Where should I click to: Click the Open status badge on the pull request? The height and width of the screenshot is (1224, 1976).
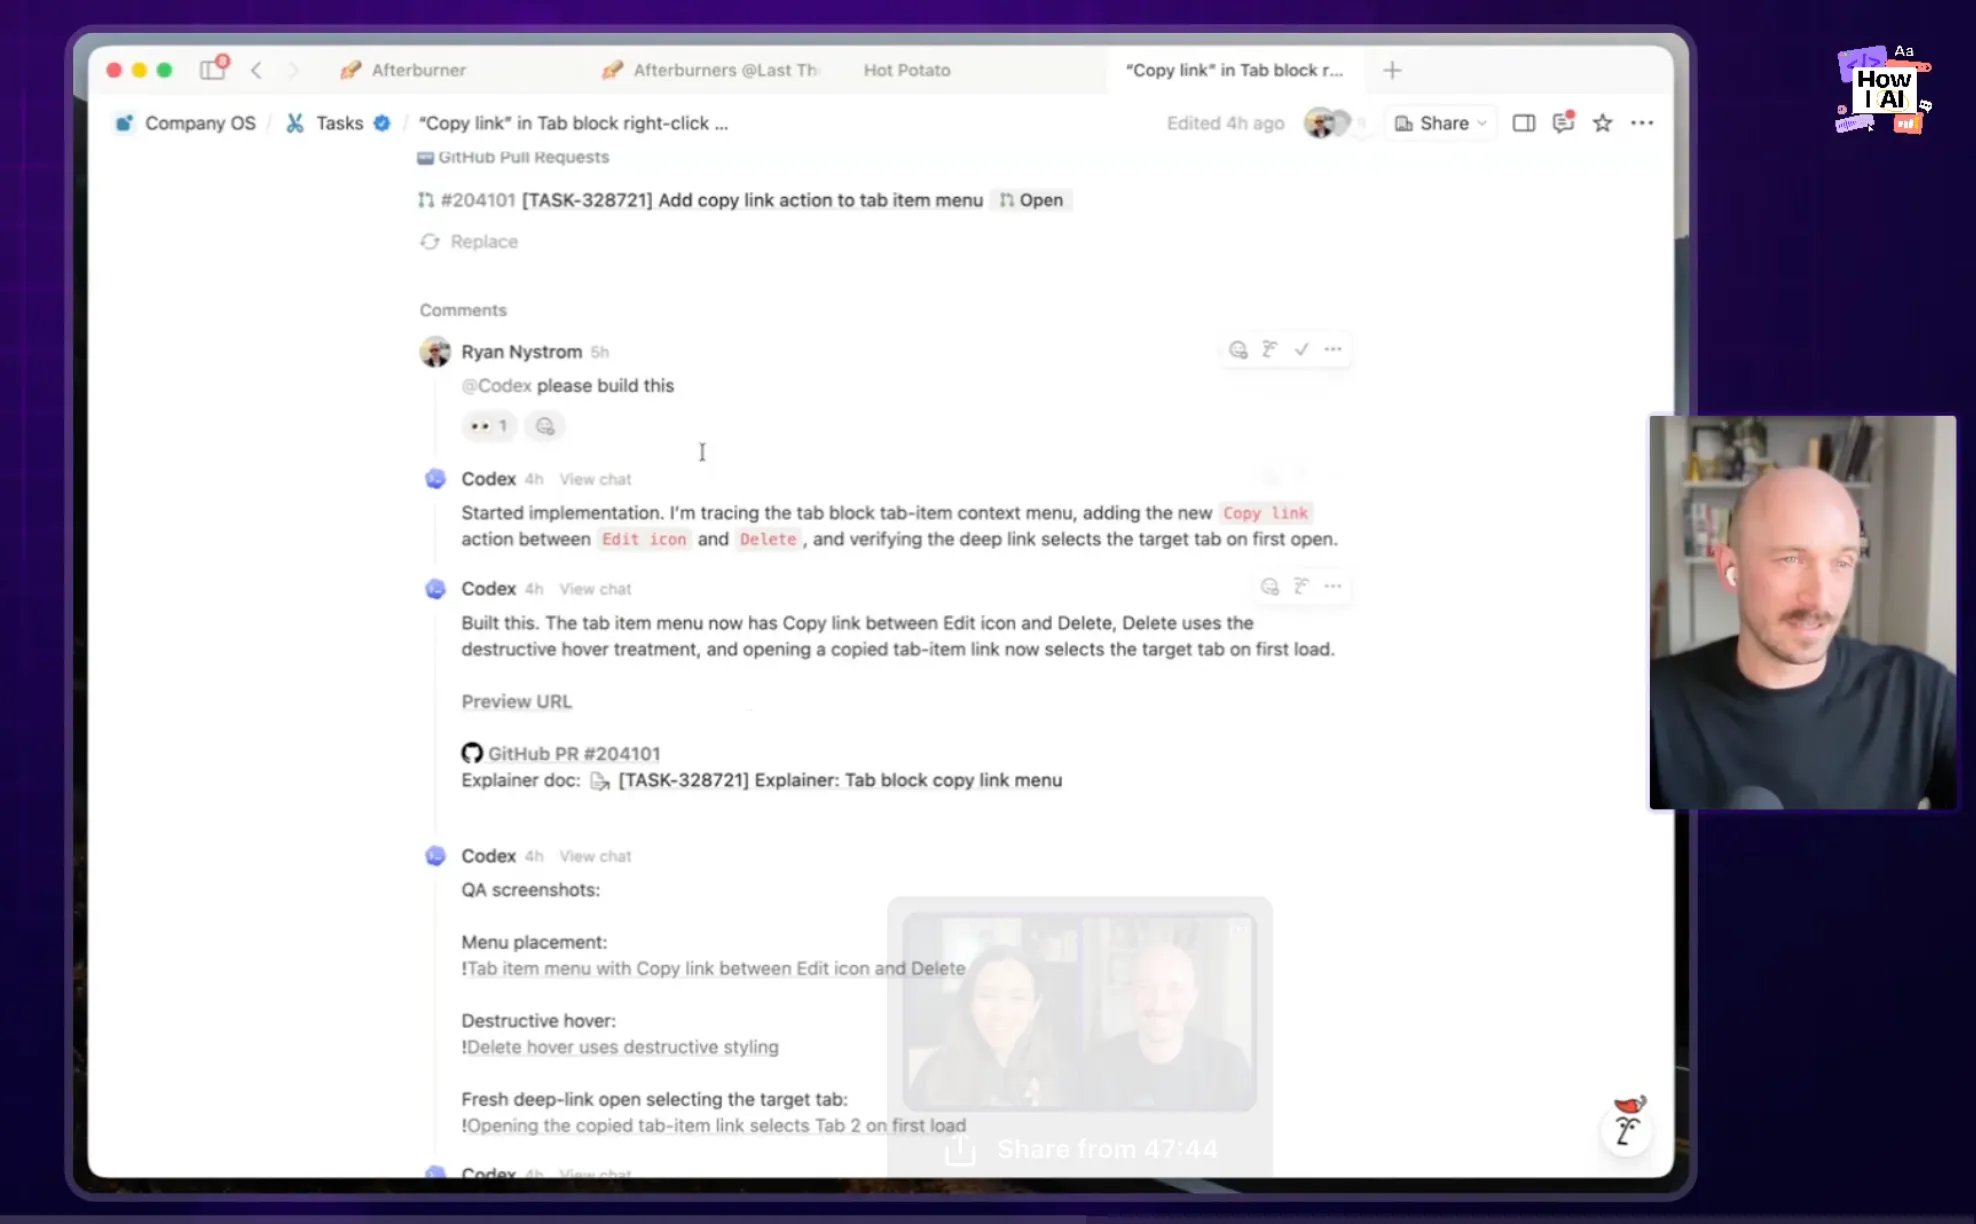1031,200
